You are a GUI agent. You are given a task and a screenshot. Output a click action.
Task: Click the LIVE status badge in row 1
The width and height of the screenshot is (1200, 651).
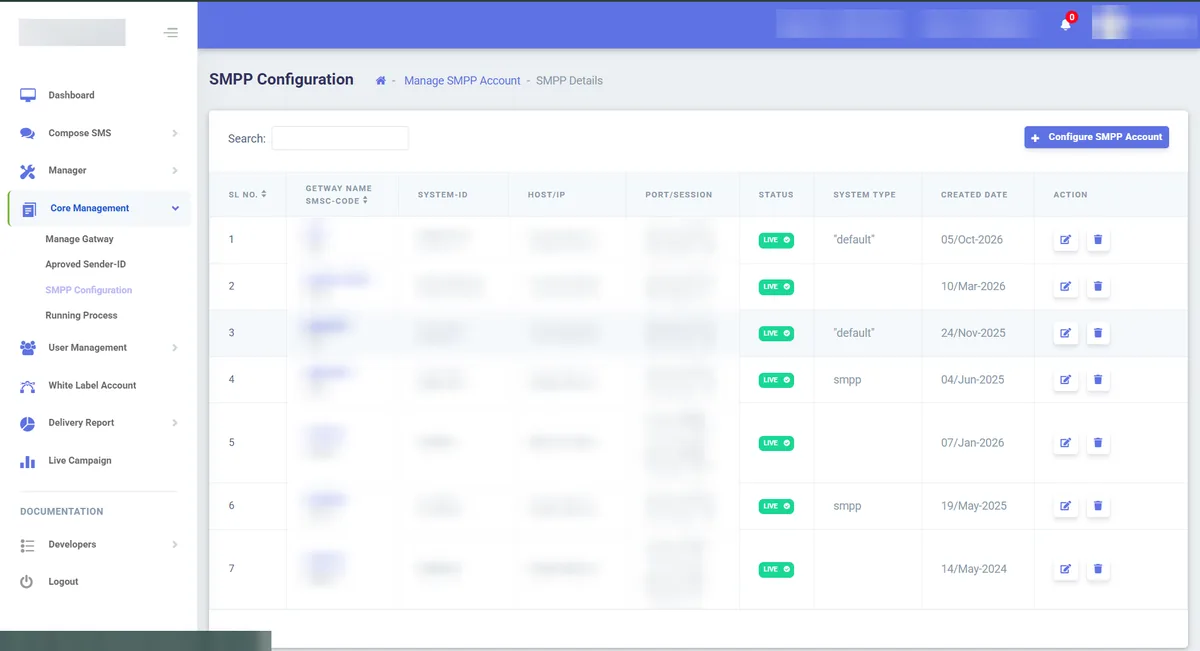click(x=776, y=240)
